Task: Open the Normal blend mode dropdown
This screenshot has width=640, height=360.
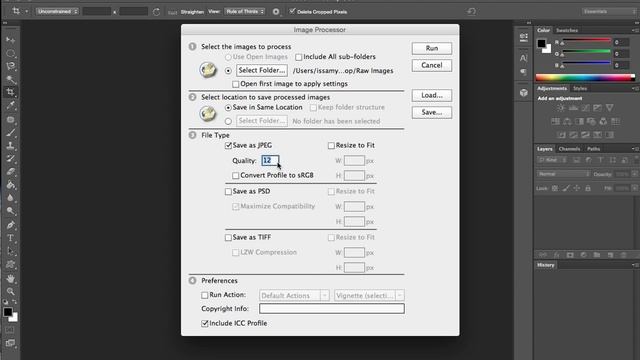Action: 564,174
